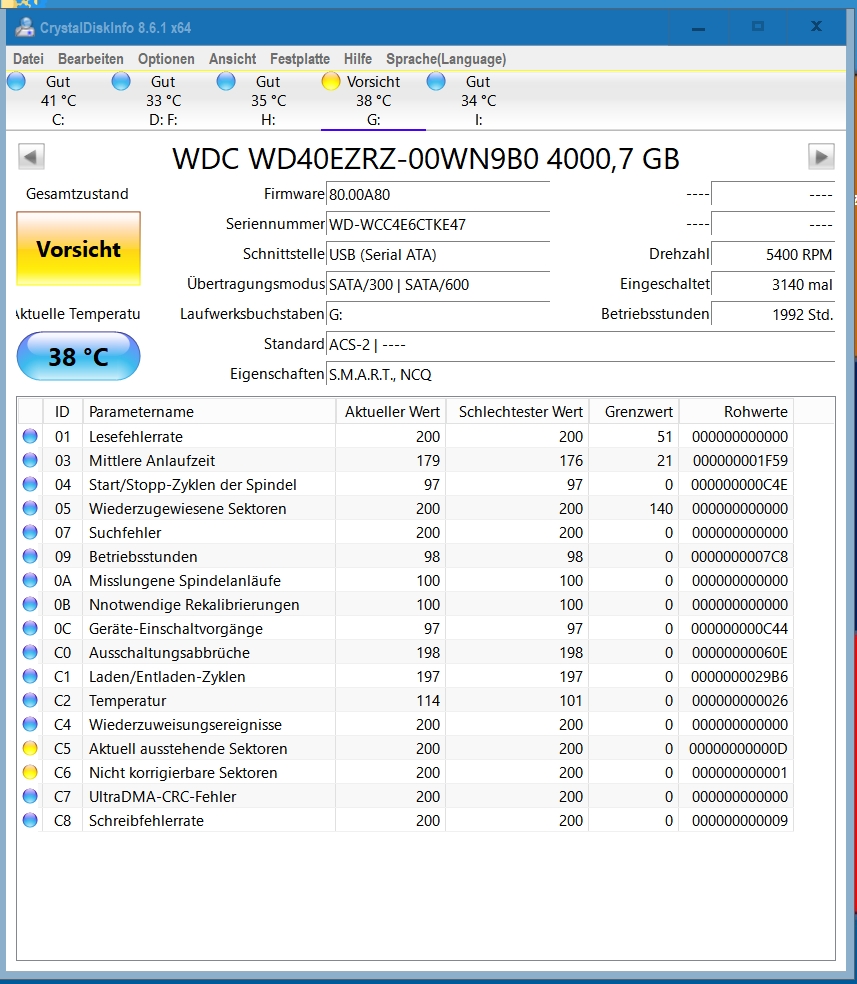Image resolution: width=857 pixels, height=984 pixels.
Task: Click status dot of Nnotwendige Rekalibrierungen row
Action: tap(29, 604)
